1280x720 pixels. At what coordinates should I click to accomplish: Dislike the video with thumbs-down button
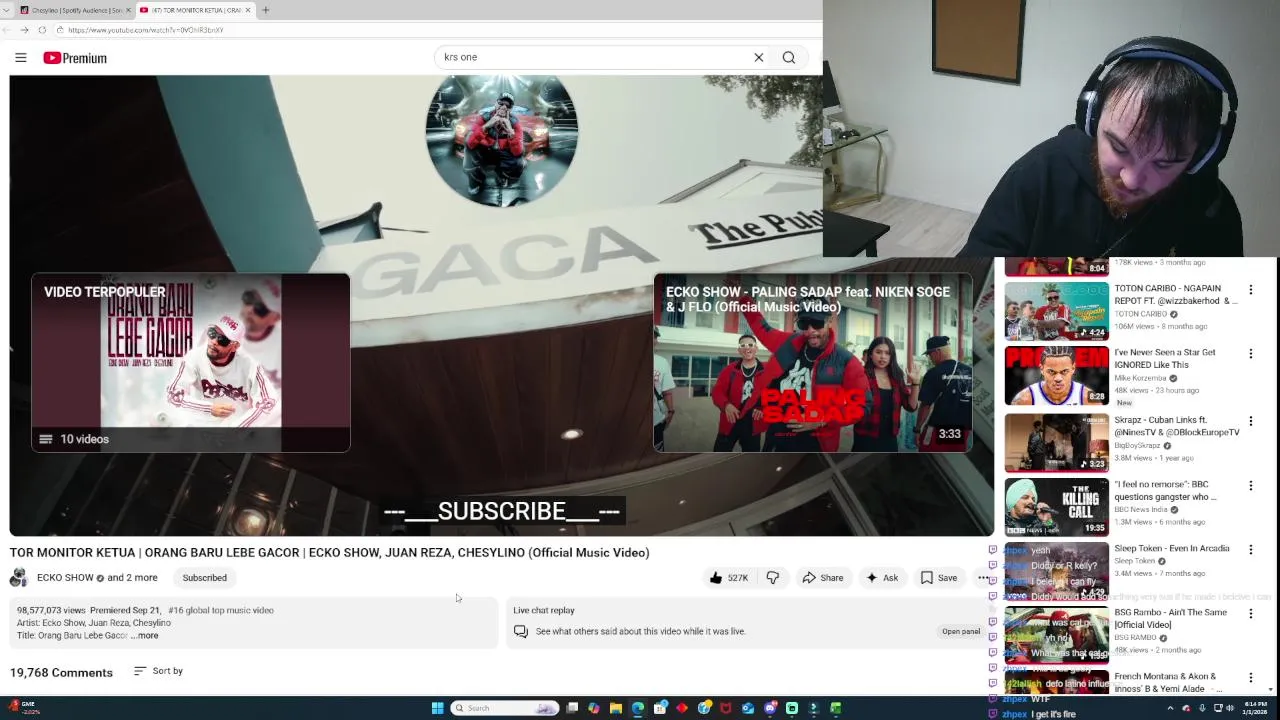[x=772, y=578]
